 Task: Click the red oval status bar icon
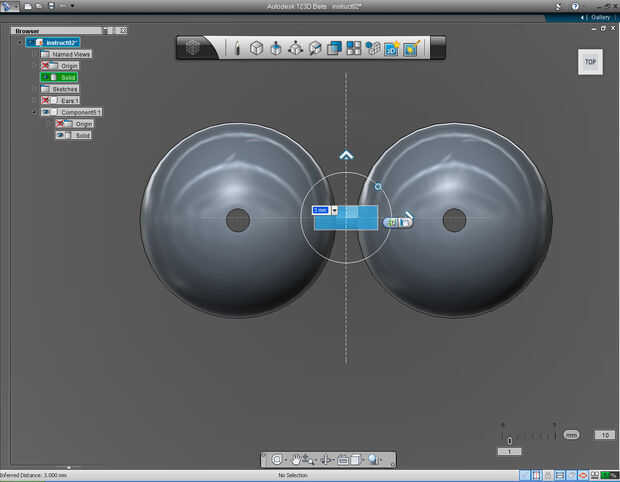pos(583,475)
